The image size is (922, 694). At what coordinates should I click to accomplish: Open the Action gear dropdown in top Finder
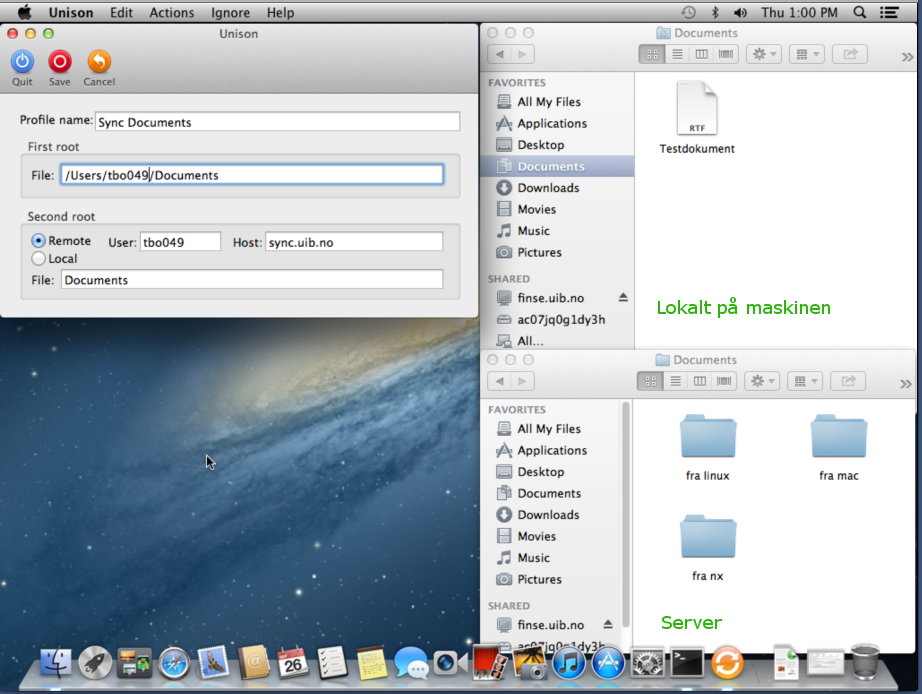point(764,54)
